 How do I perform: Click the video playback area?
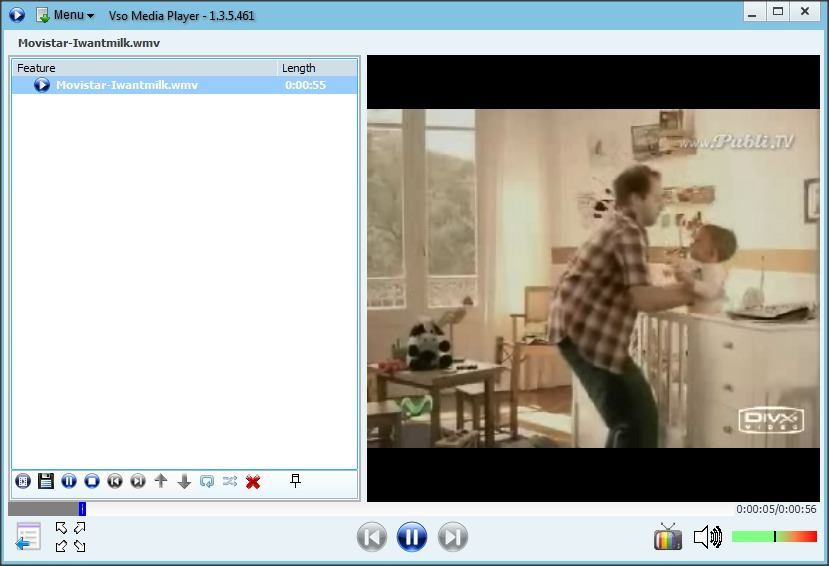pos(593,279)
